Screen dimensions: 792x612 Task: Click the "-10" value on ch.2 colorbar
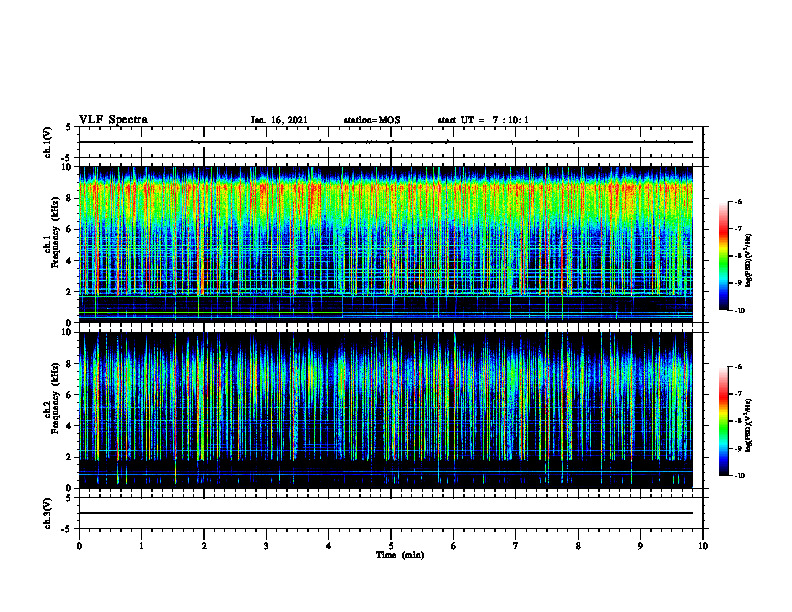click(739, 476)
